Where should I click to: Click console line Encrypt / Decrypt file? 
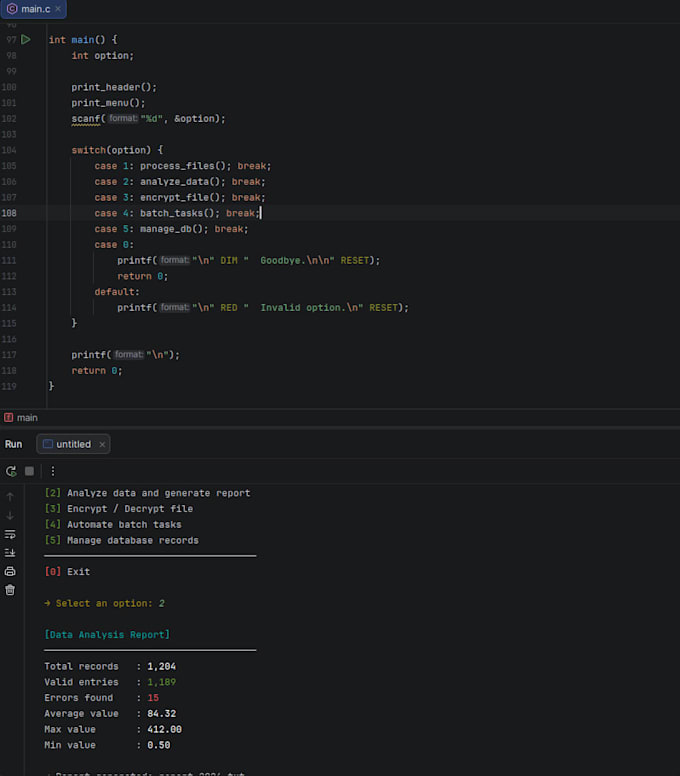[119, 509]
